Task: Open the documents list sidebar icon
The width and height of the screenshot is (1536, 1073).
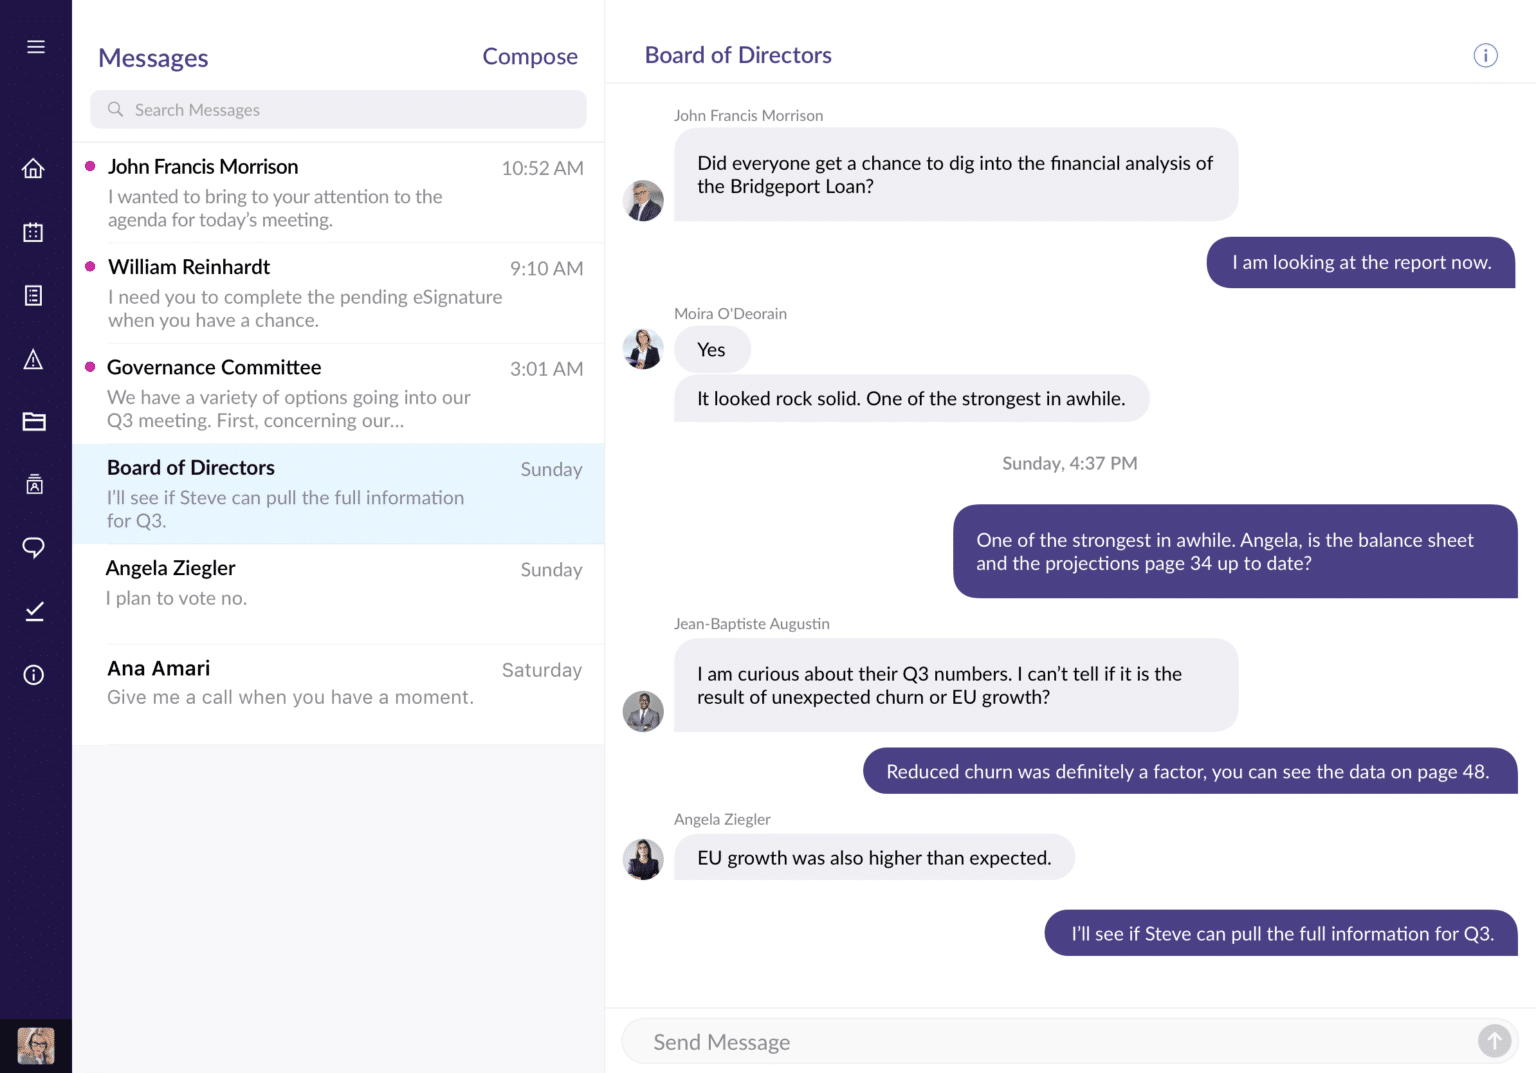Action: (x=34, y=296)
